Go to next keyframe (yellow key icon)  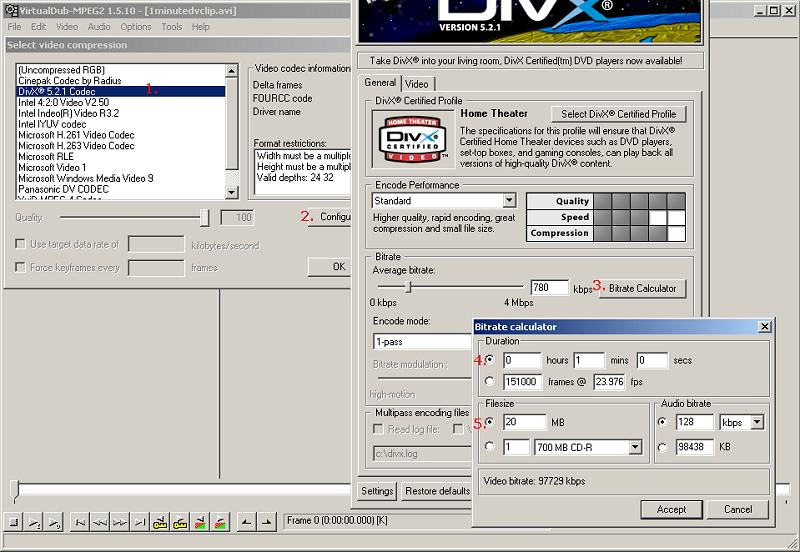180,522
